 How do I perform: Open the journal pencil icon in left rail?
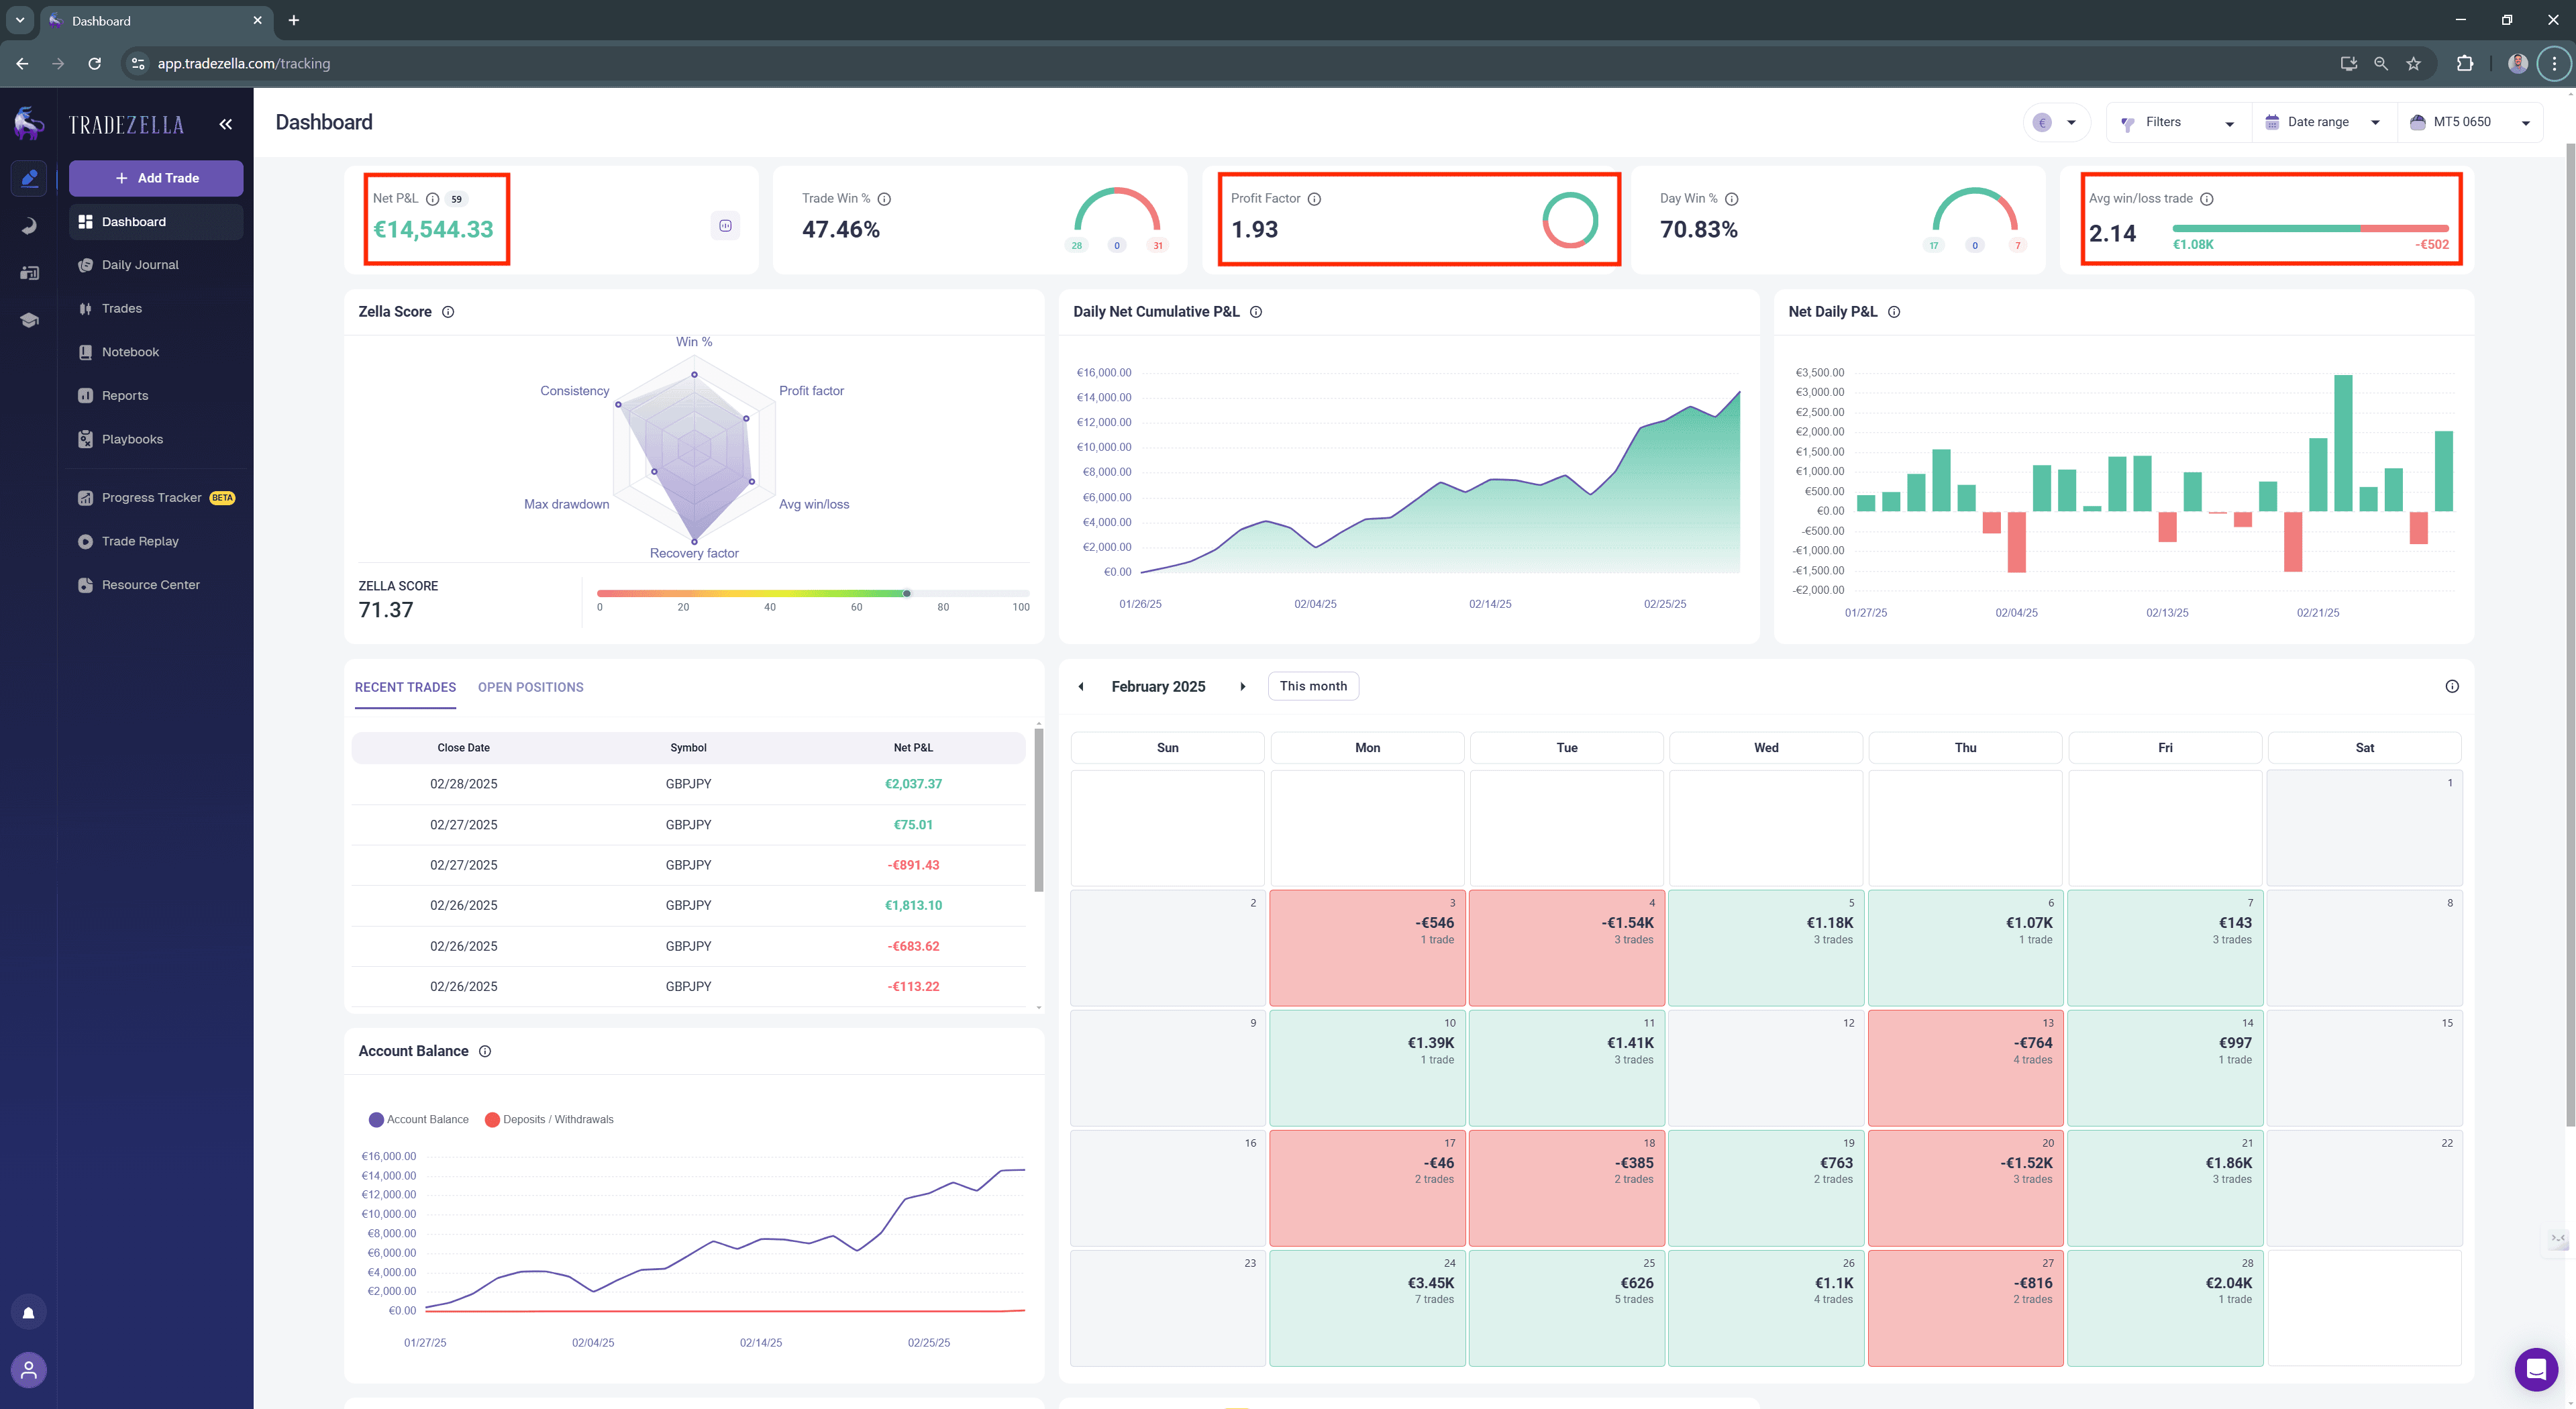(x=29, y=179)
